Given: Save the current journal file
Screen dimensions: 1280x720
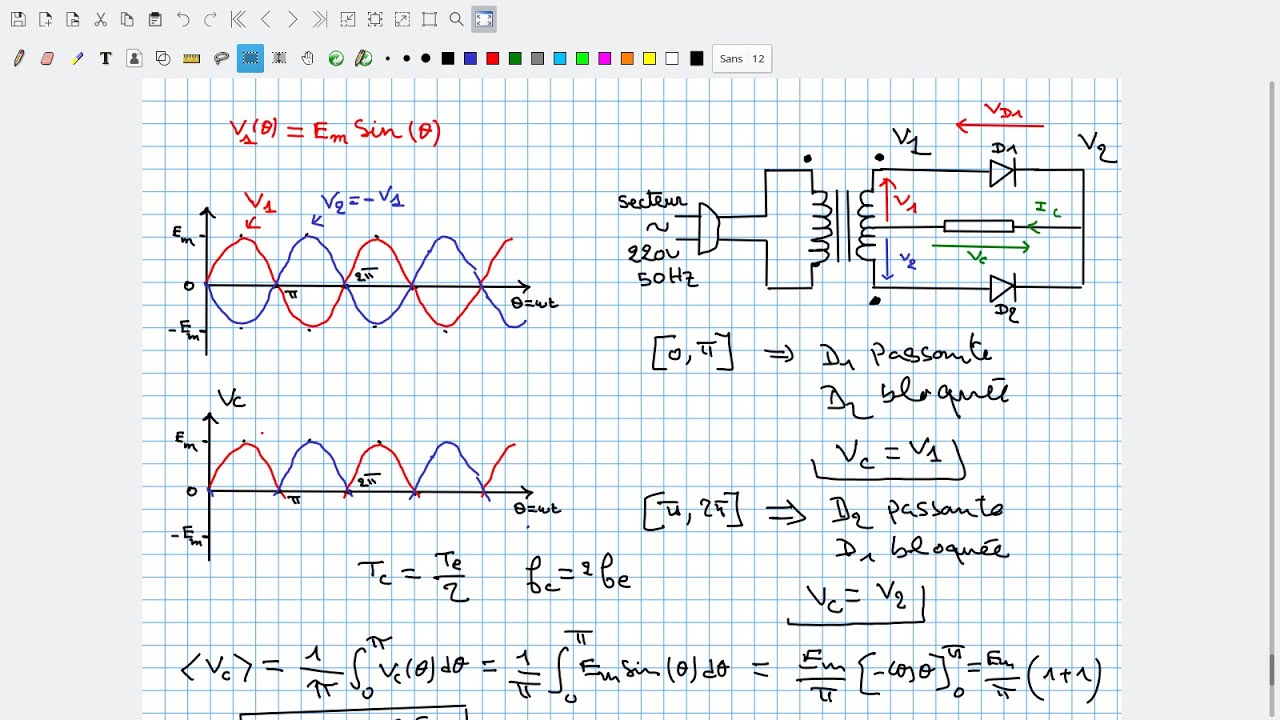Looking at the screenshot, I should tap(19, 19).
